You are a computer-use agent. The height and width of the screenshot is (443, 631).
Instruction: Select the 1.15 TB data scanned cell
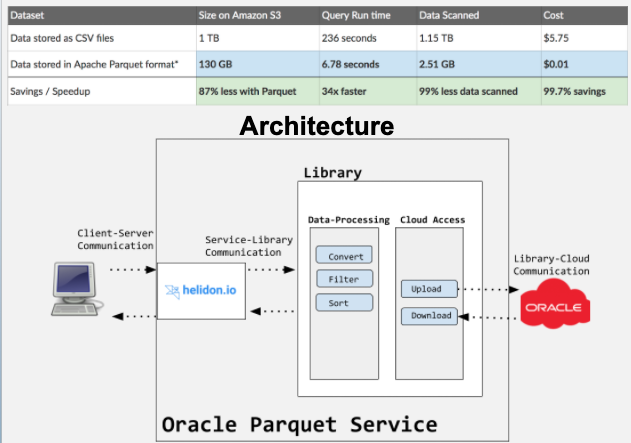pyautogui.click(x=479, y=38)
